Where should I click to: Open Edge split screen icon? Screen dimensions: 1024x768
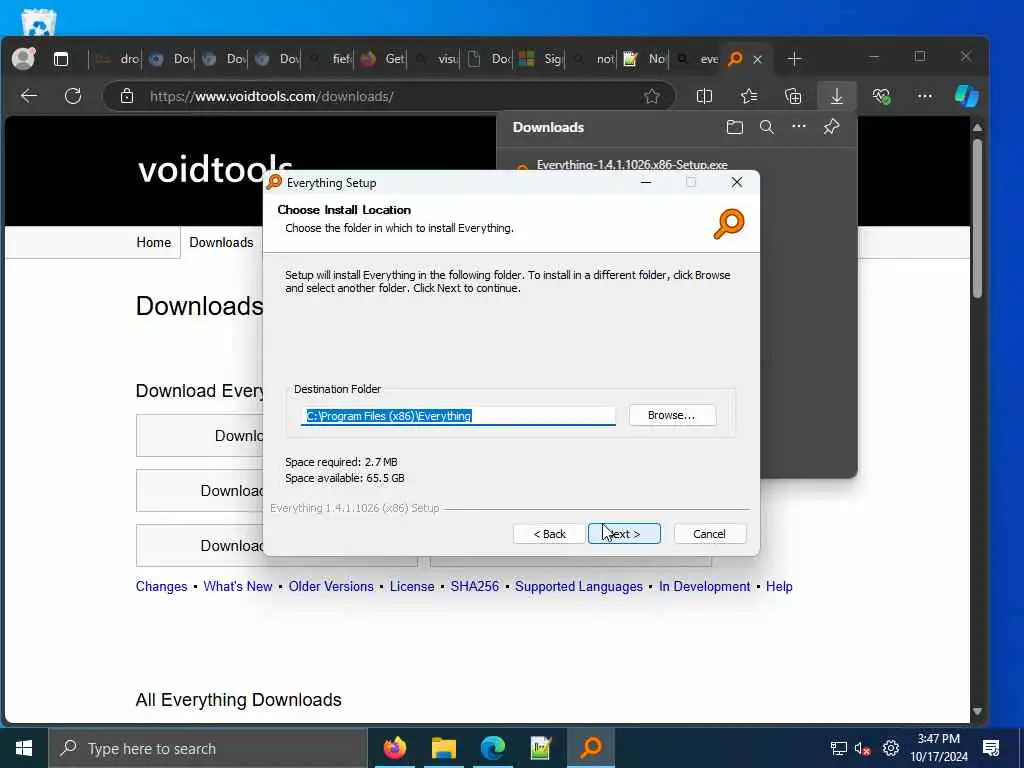pyautogui.click(x=704, y=96)
